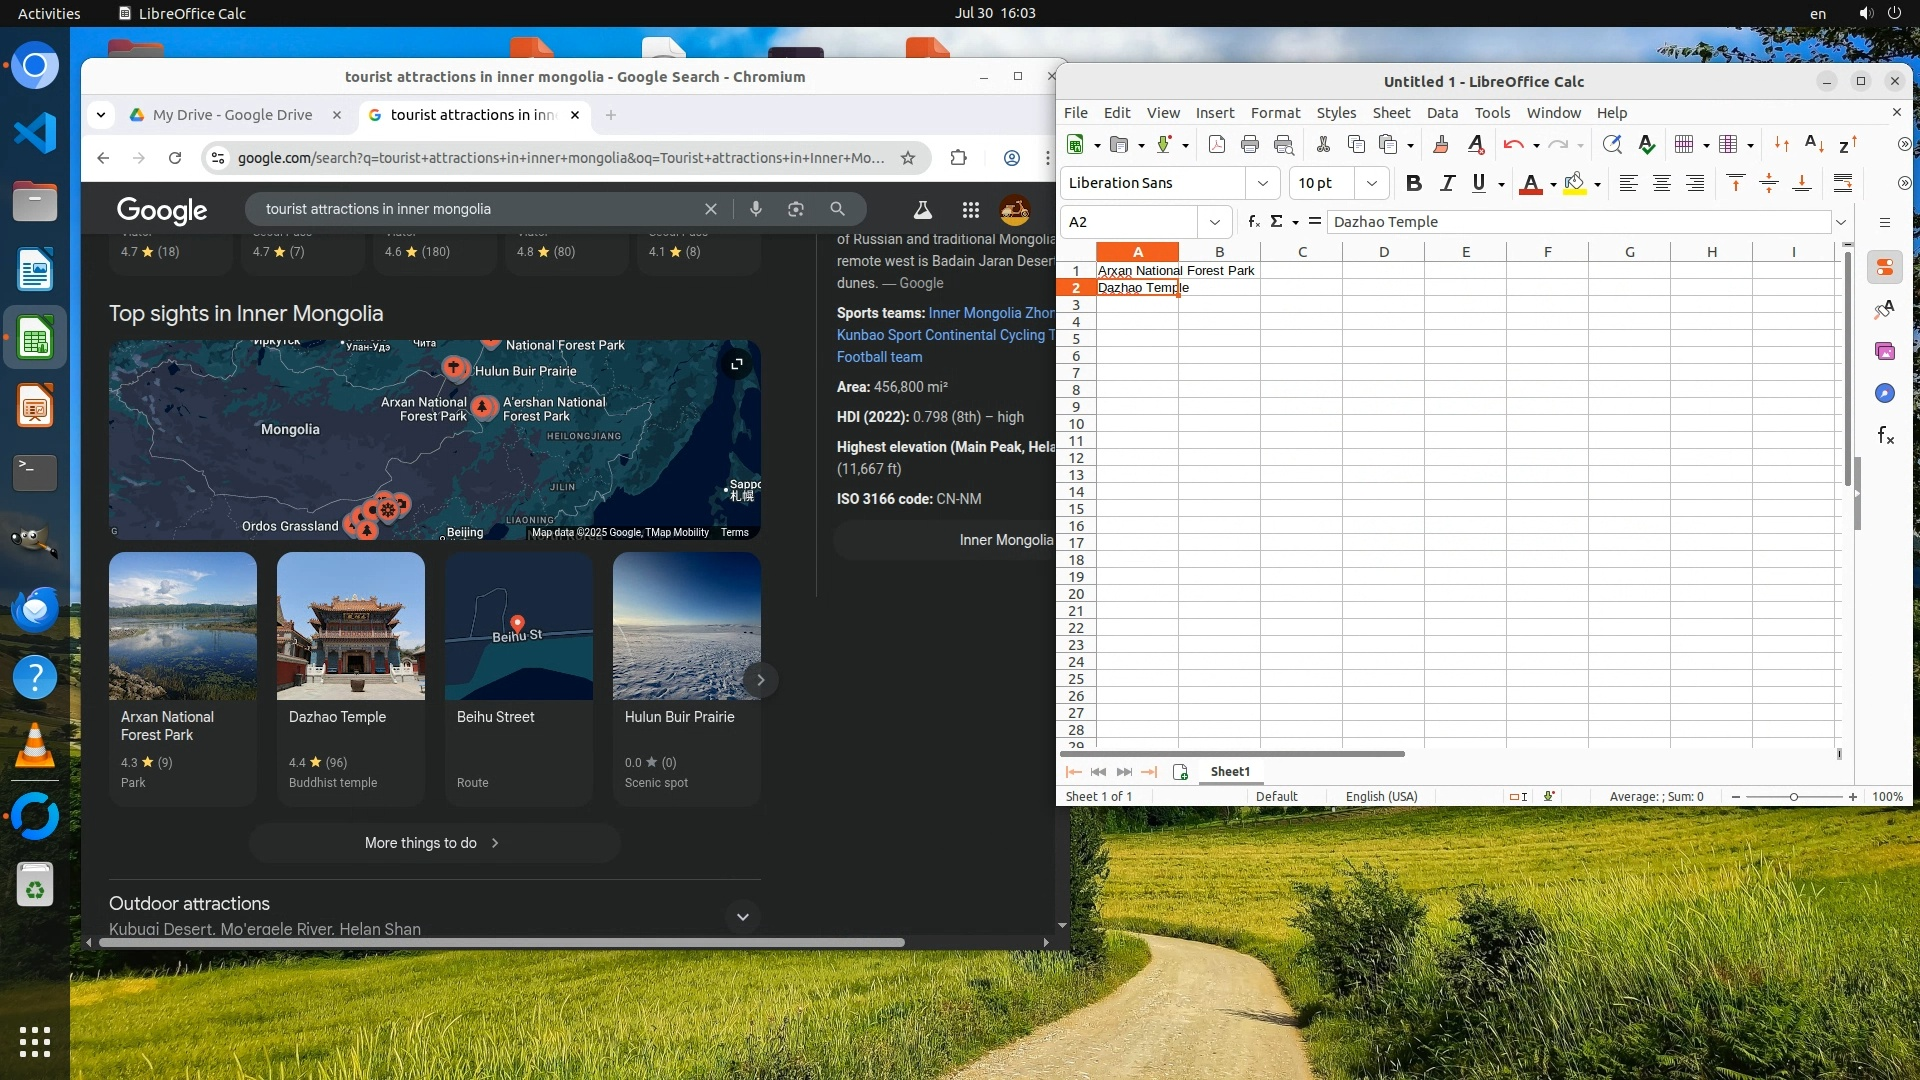Click the Sort Ascending icon

click(x=1814, y=144)
